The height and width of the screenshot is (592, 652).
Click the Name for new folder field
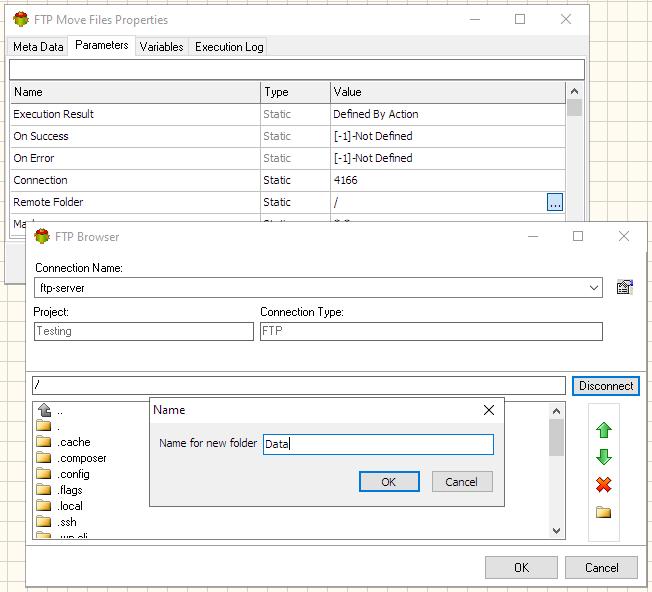[378, 444]
